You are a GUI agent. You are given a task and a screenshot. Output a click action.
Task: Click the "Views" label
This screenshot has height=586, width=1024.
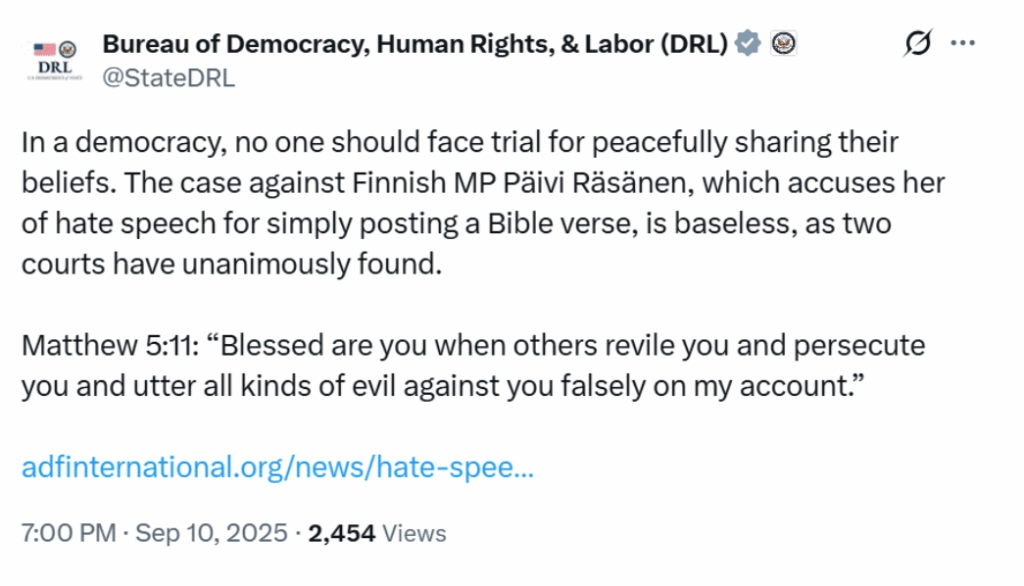(414, 533)
